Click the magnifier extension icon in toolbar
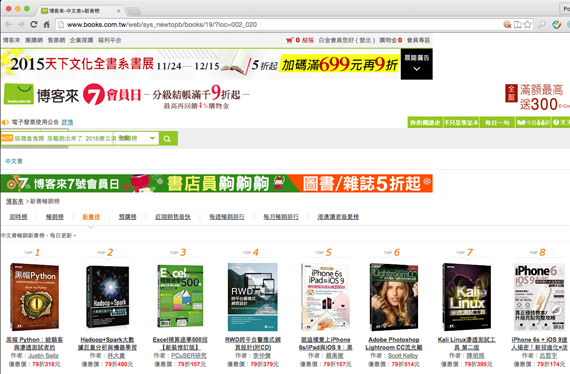This screenshot has height=374, width=570. click(542, 24)
